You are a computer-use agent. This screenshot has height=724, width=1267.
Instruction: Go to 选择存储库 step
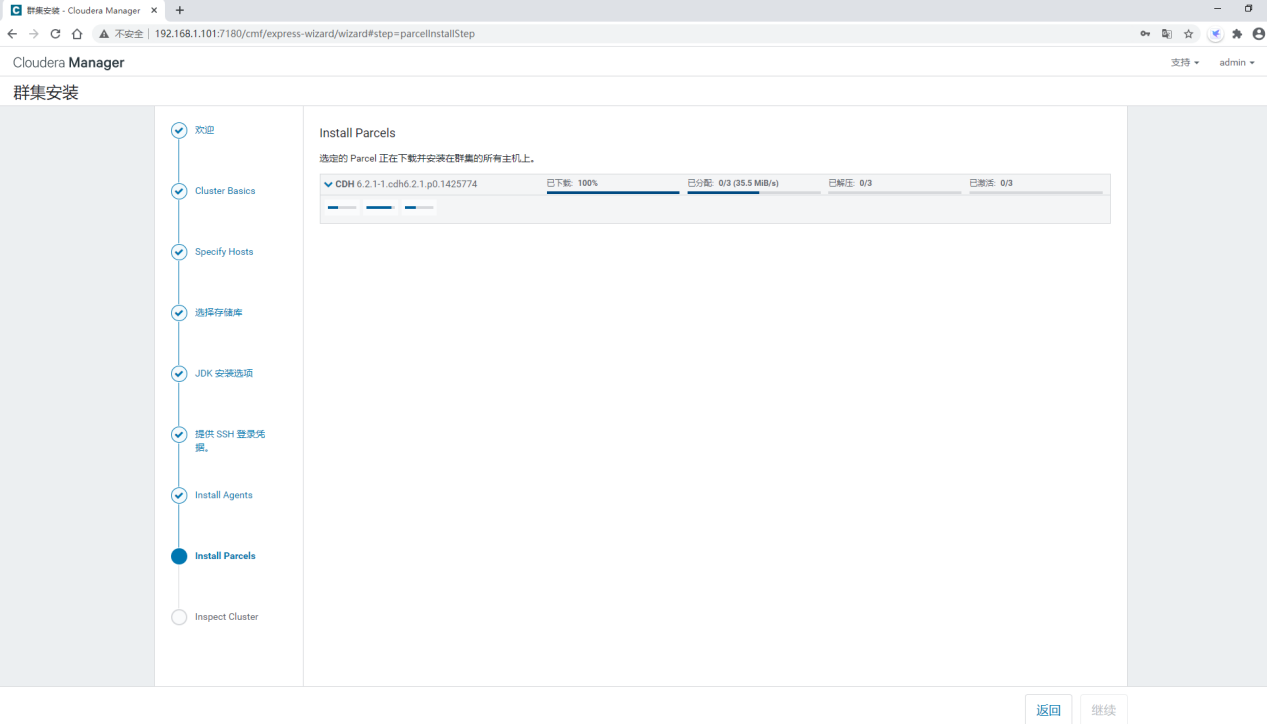click(x=219, y=313)
